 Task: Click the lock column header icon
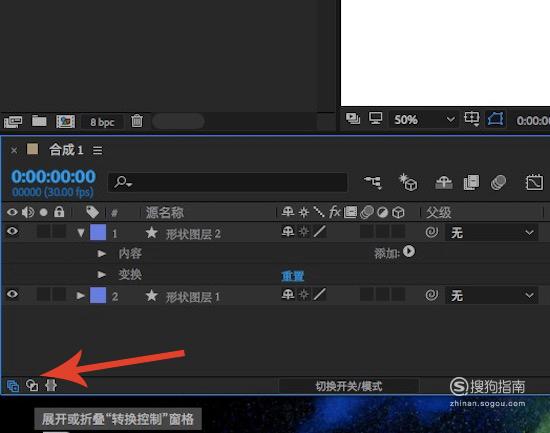pos(59,212)
